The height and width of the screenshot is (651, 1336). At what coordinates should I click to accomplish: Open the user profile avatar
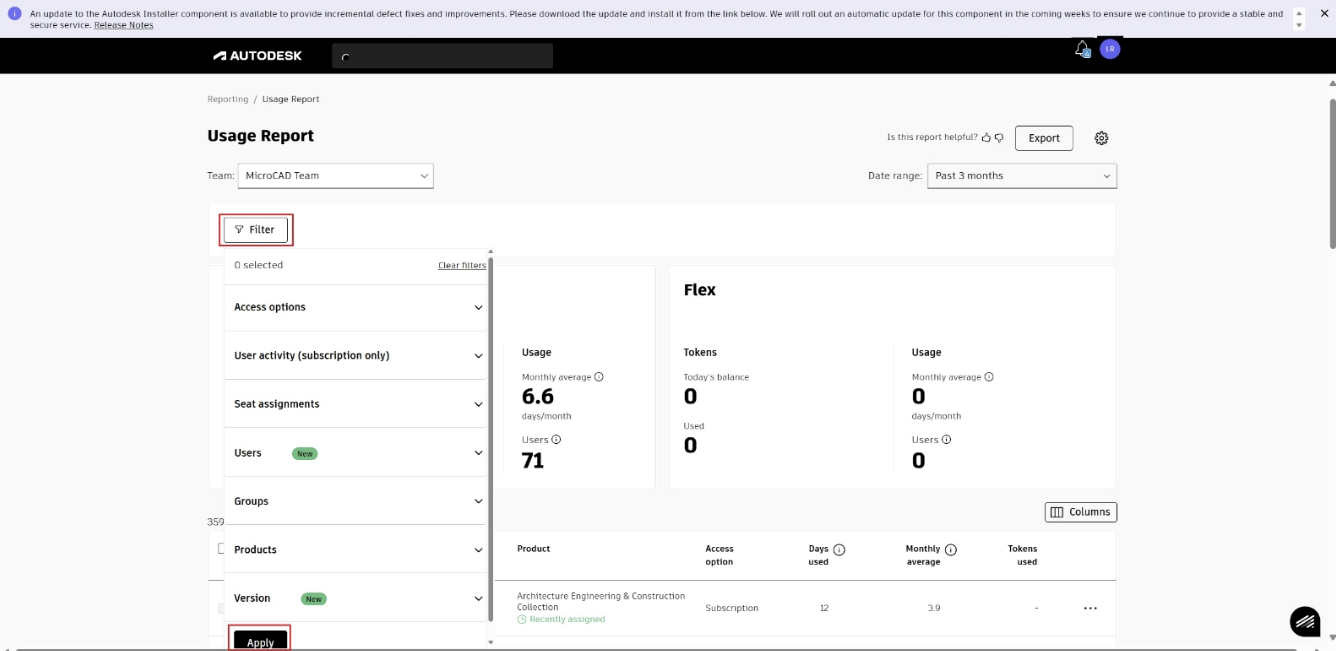coord(1110,49)
